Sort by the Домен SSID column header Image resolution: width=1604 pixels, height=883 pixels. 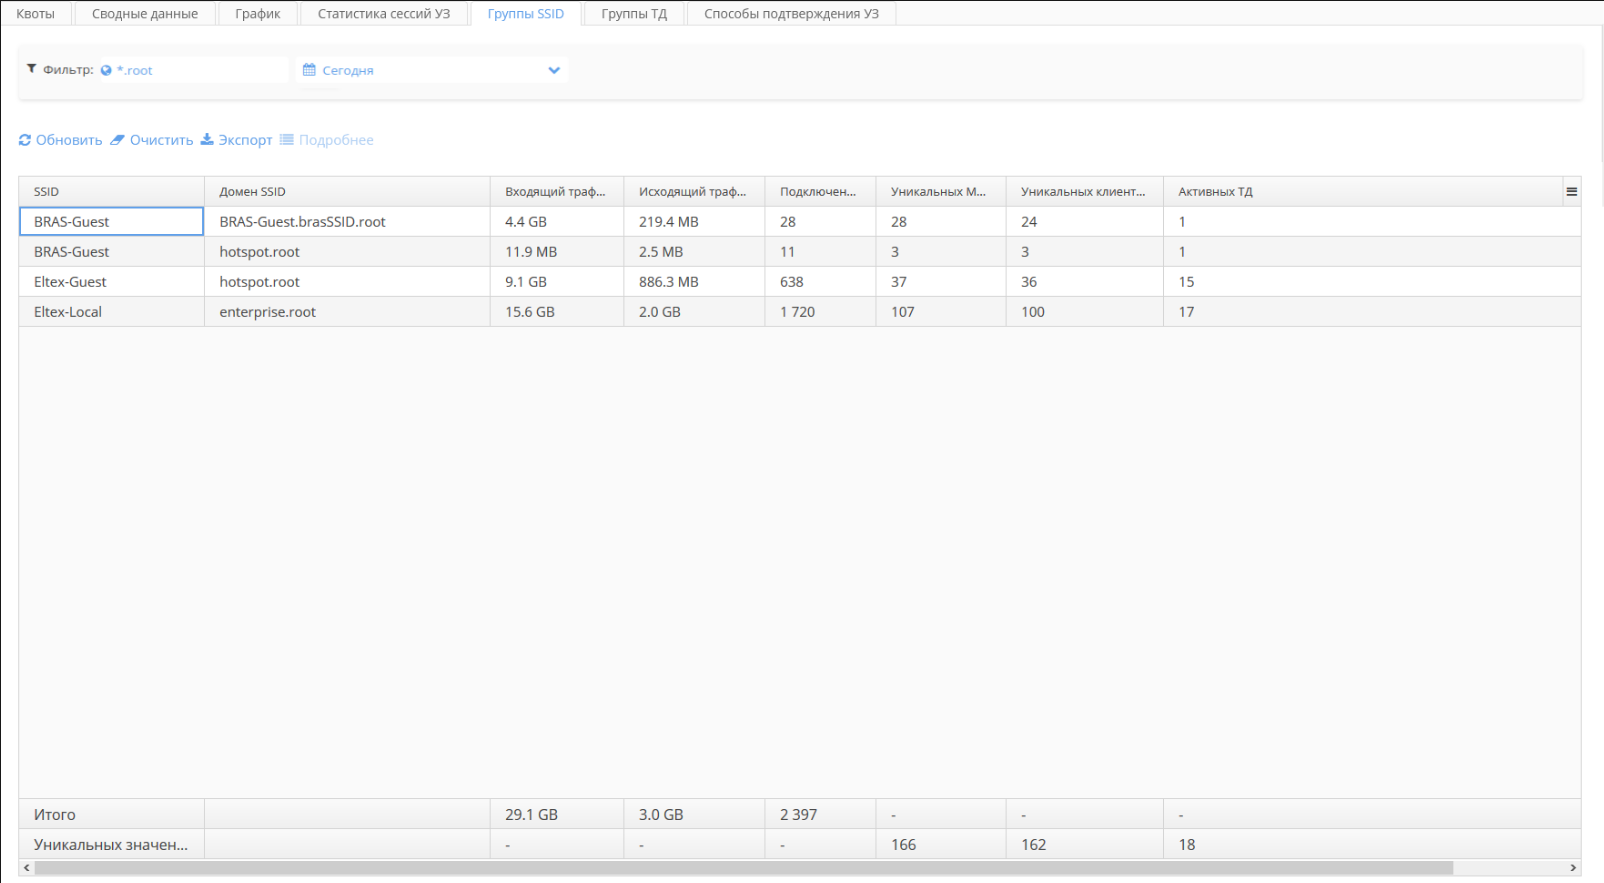point(252,192)
